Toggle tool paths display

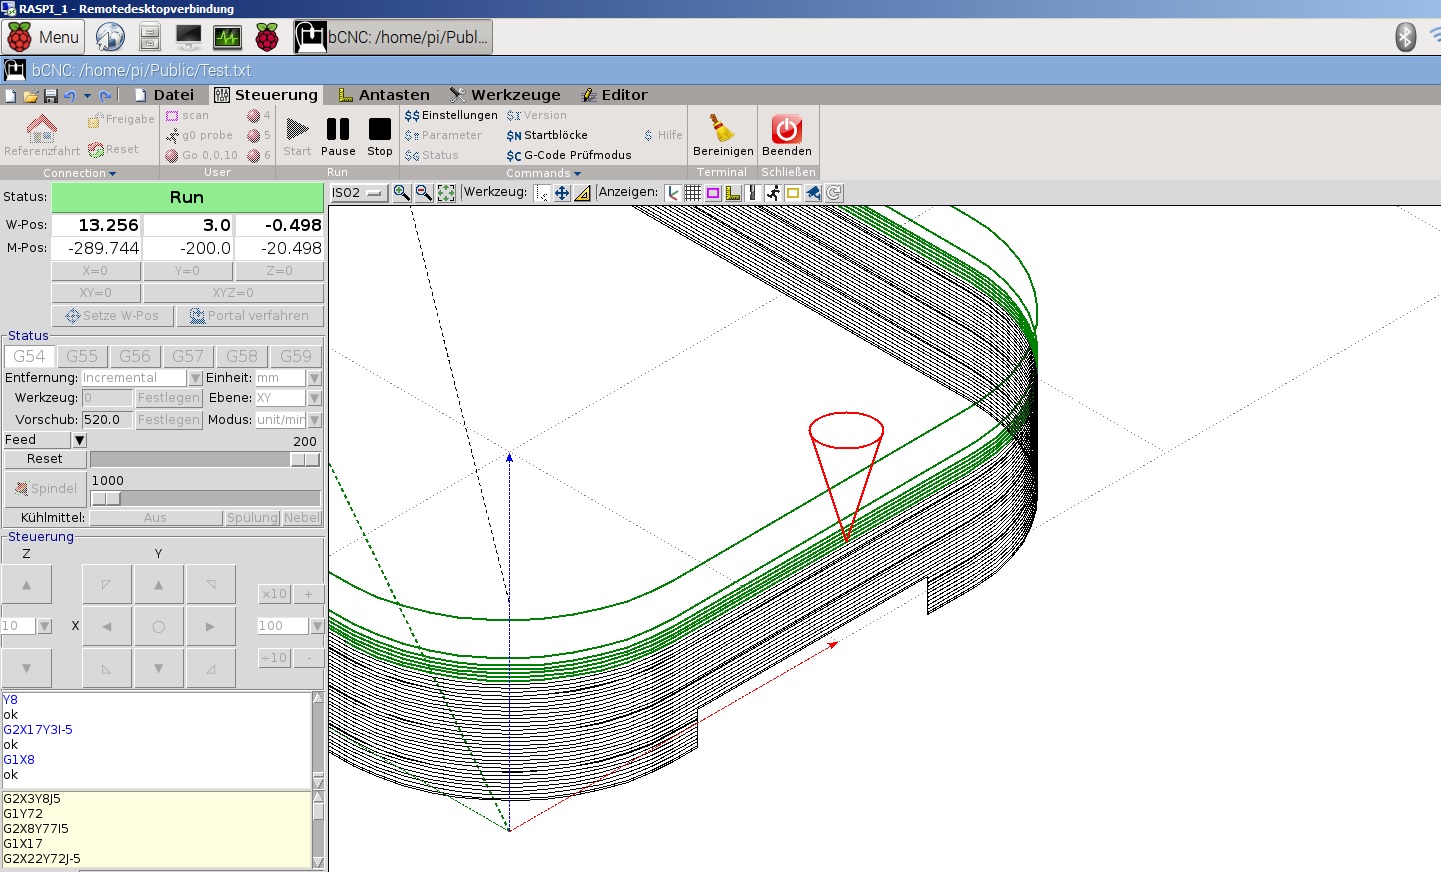click(753, 192)
